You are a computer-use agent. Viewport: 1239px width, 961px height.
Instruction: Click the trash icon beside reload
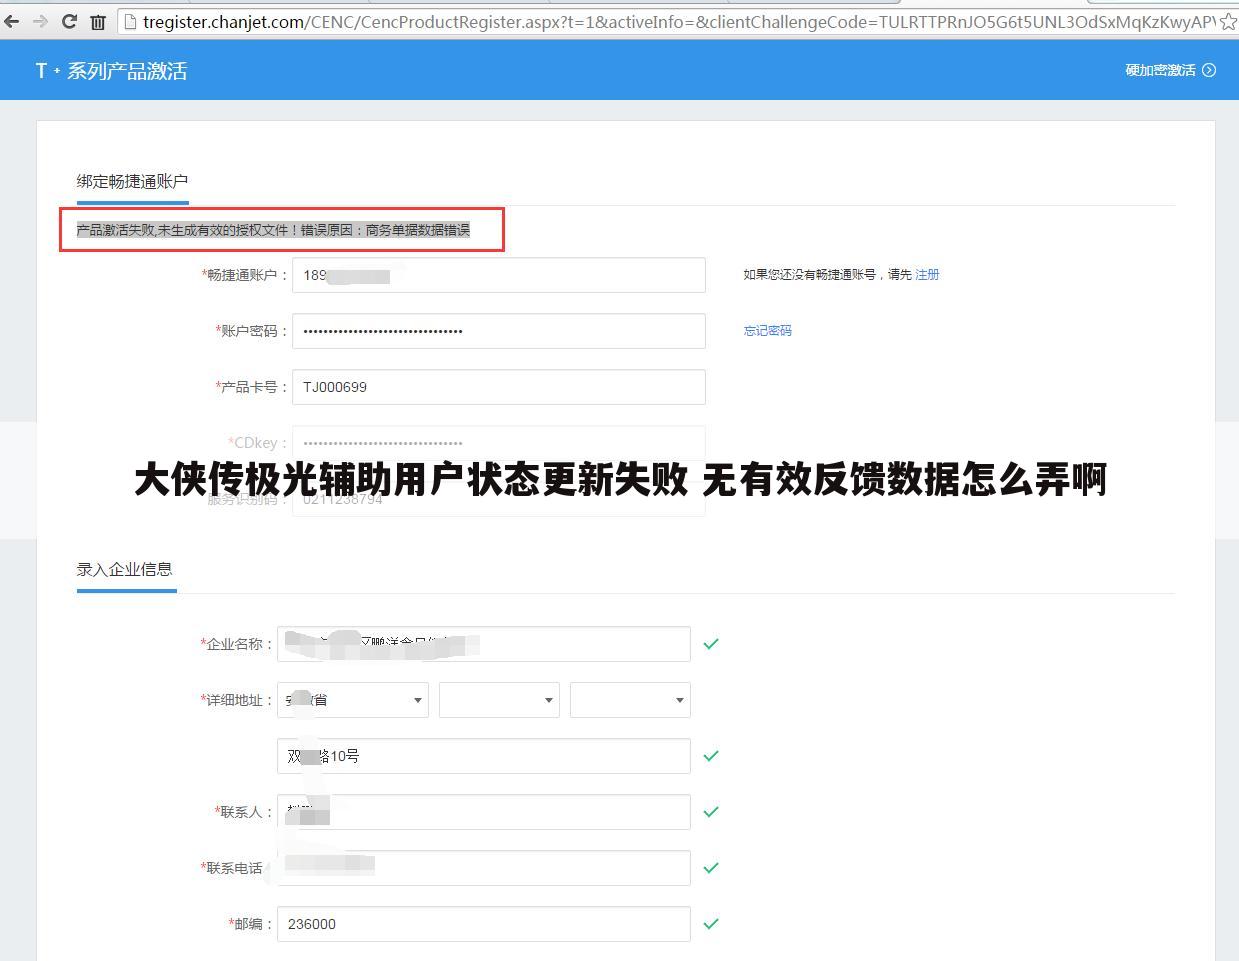[98, 22]
